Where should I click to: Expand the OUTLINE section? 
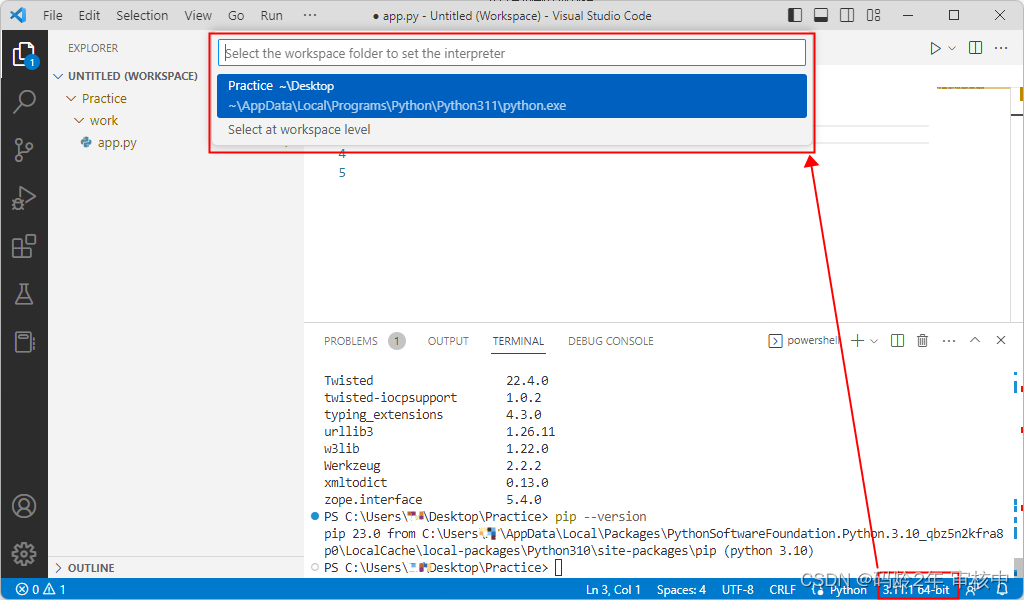(91, 568)
